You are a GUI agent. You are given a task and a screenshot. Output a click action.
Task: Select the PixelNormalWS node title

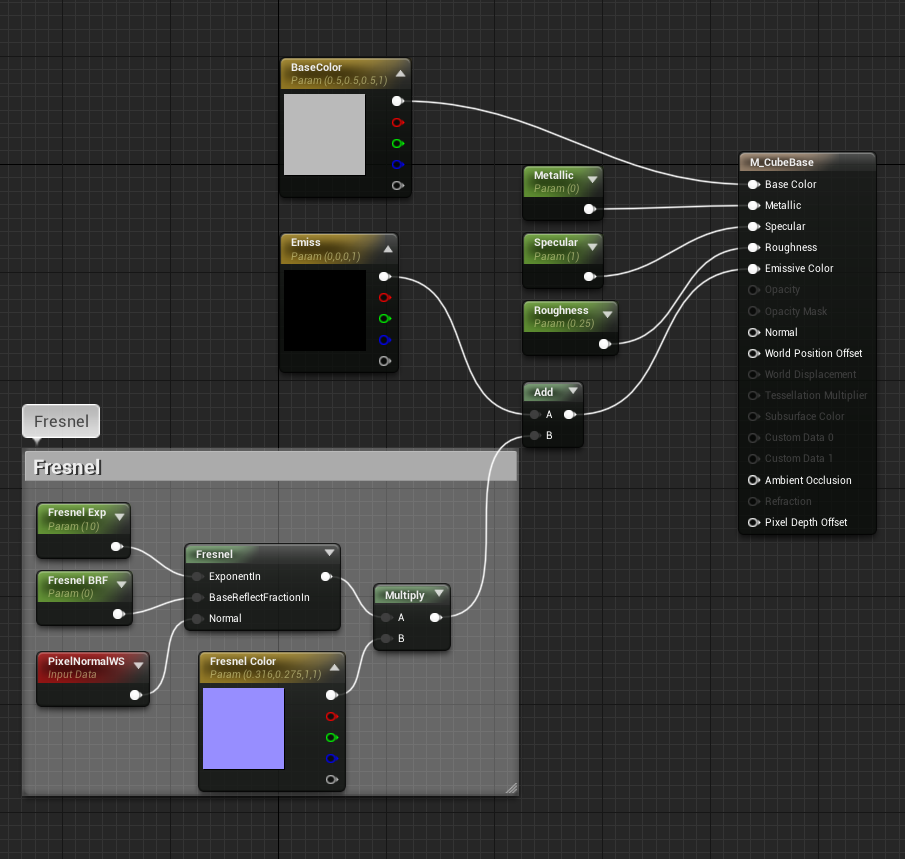(x=86, y=661)
